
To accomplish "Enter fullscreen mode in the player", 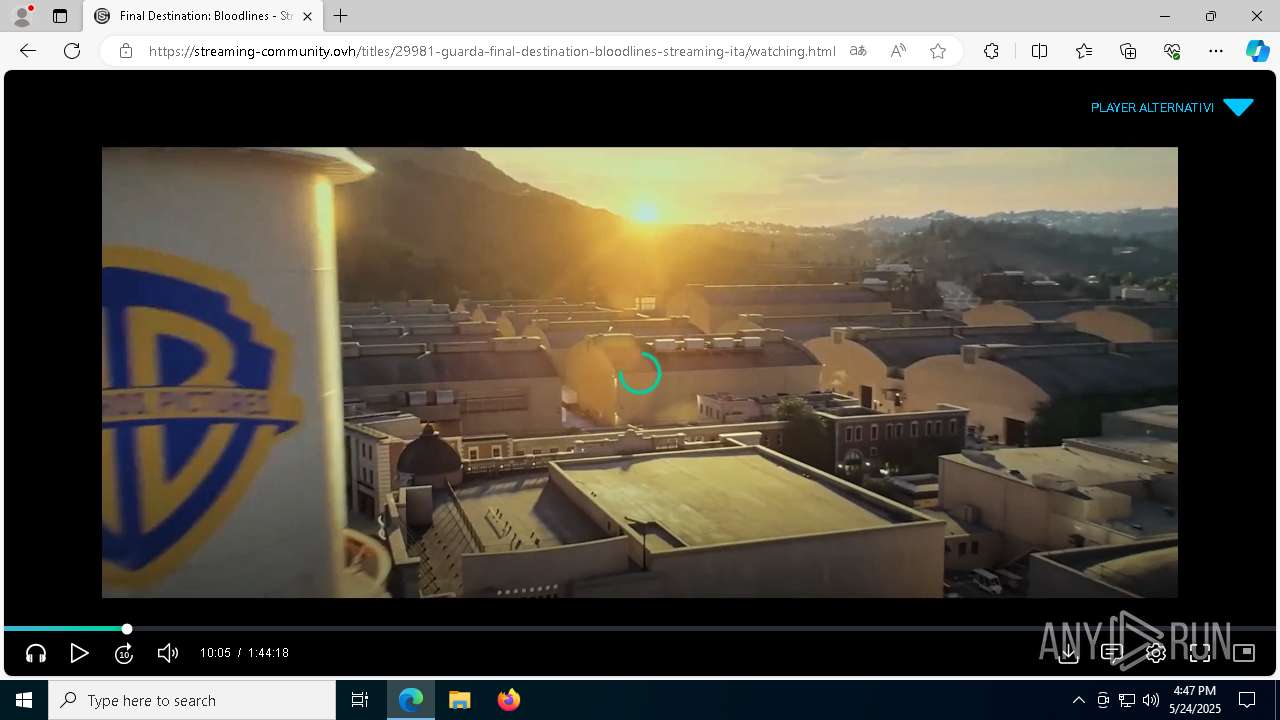I will point(1200,653).
